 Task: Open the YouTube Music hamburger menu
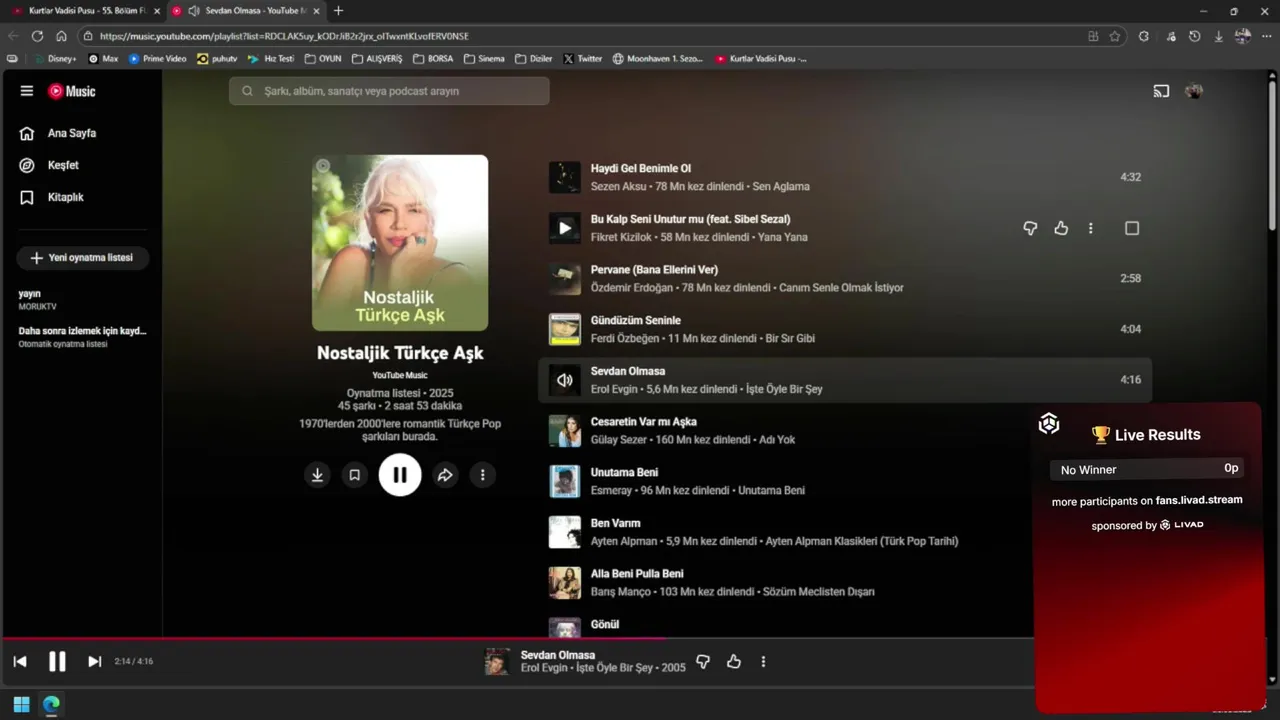point(27,91)
